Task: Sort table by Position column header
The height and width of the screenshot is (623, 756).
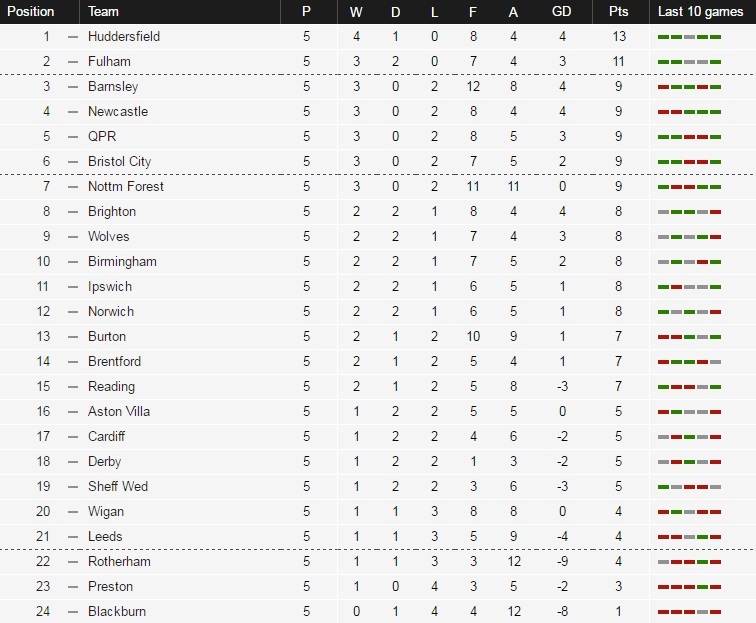Action: [30, 11]
